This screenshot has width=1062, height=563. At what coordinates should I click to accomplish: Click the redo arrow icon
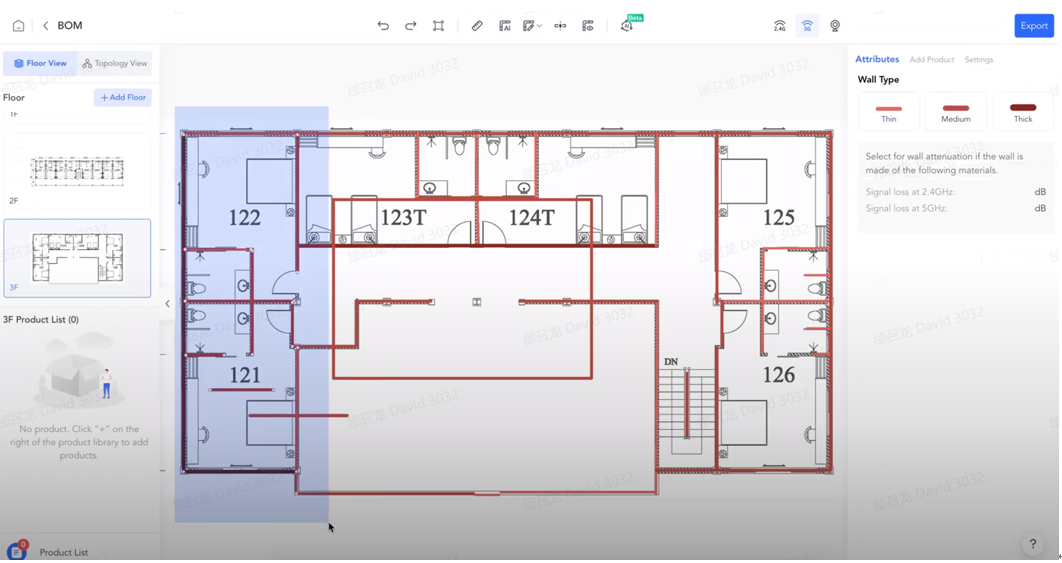410,26
